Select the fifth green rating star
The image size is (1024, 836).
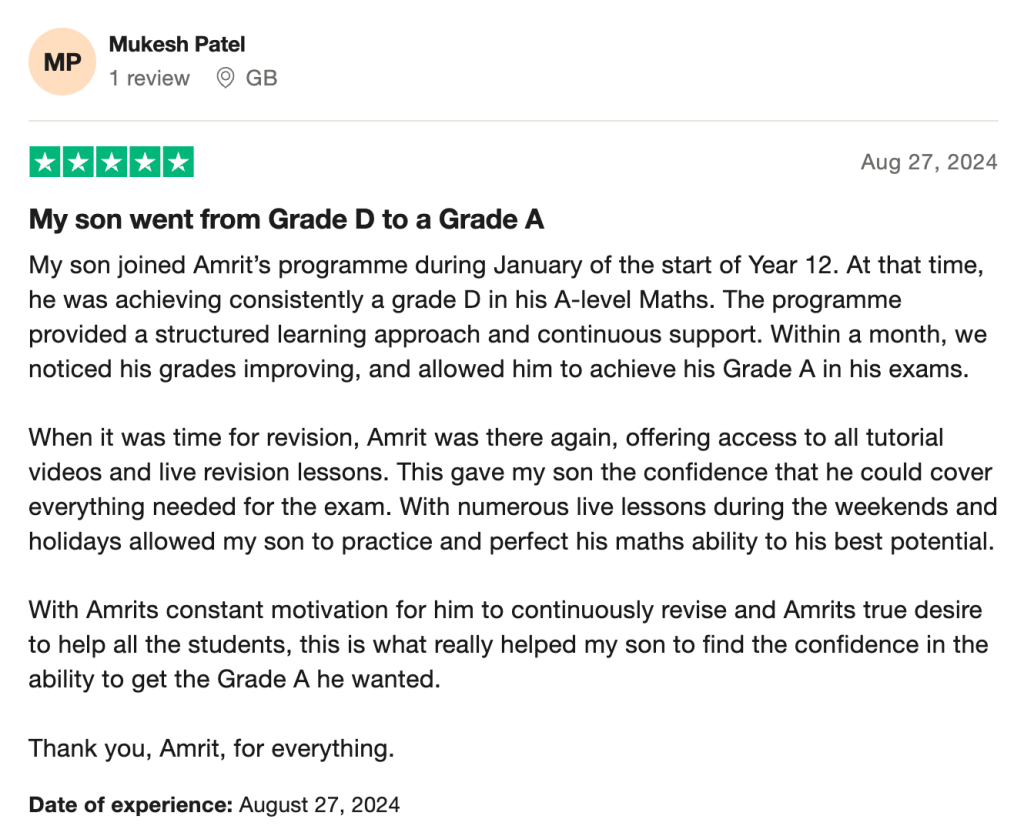pos(178,162)
